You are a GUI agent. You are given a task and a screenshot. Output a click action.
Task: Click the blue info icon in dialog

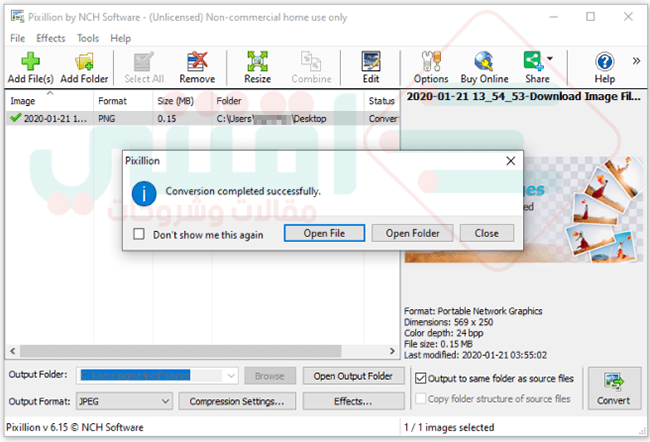(144, 193)
